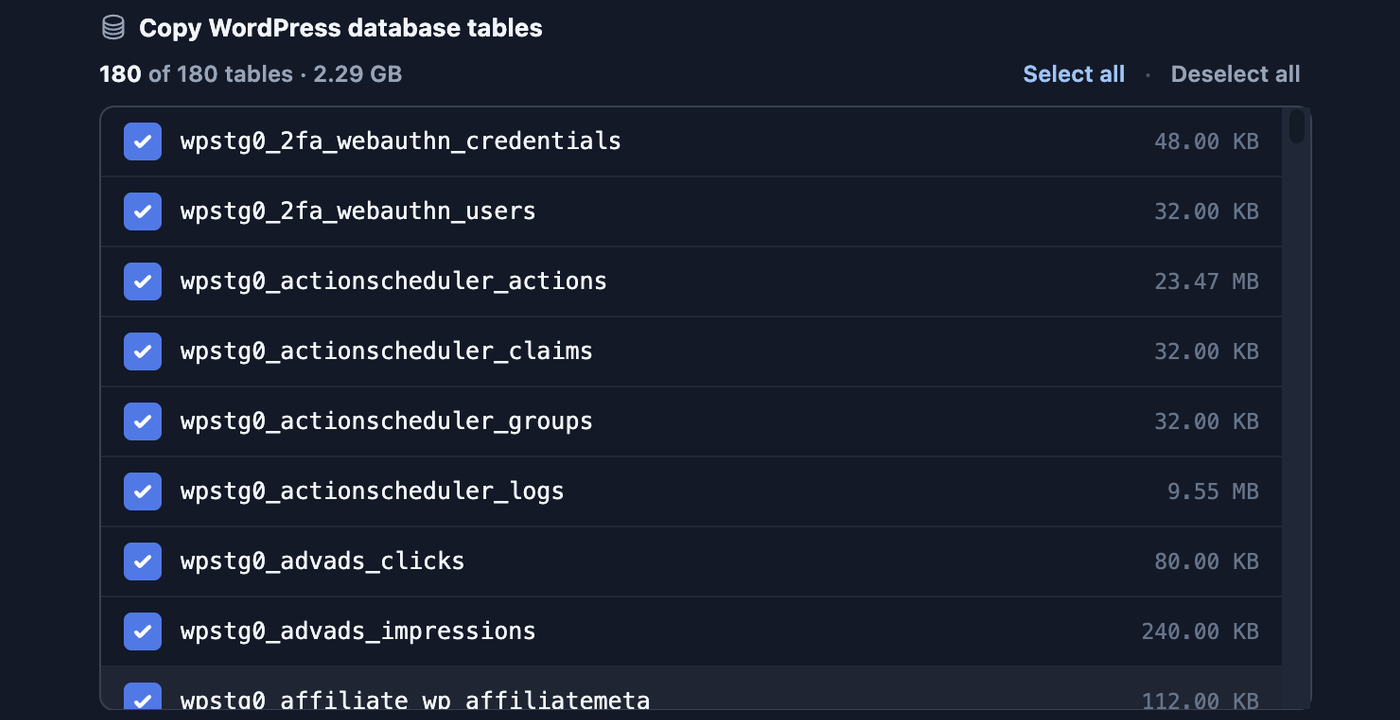This screenshot has height=720, width=1400.
Task: Click the wpstg0_2fa_webauthn_credentials table name
Action: 400,141
